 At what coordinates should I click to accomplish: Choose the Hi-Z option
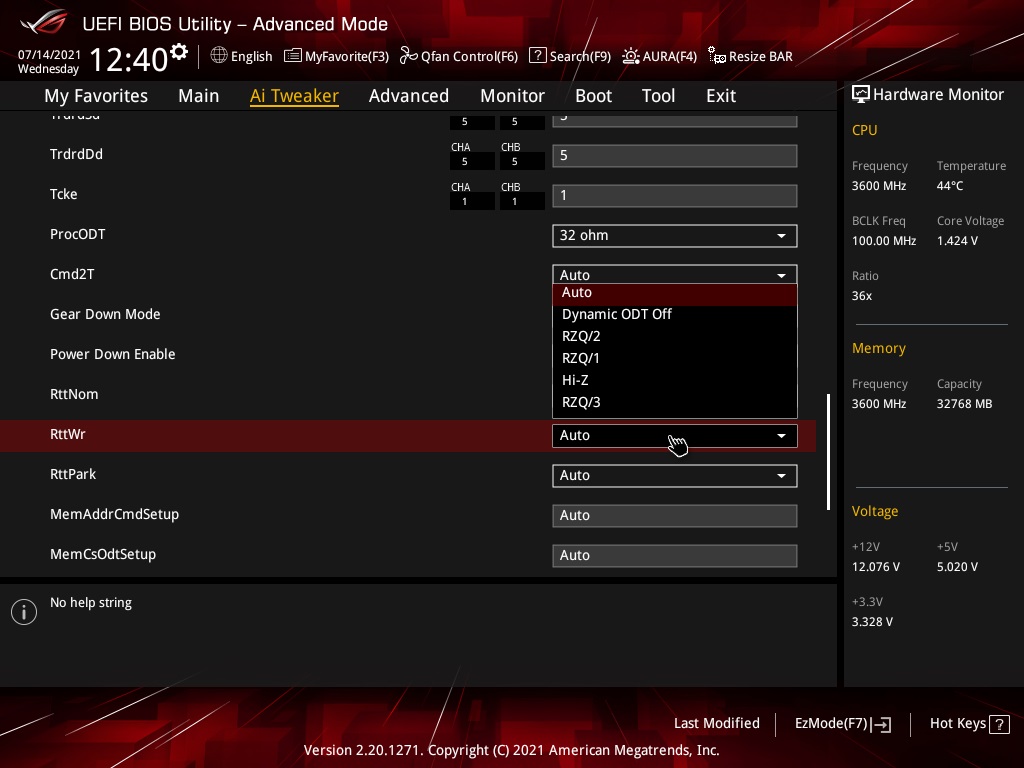pyautogui.click(x=675, y=380)
